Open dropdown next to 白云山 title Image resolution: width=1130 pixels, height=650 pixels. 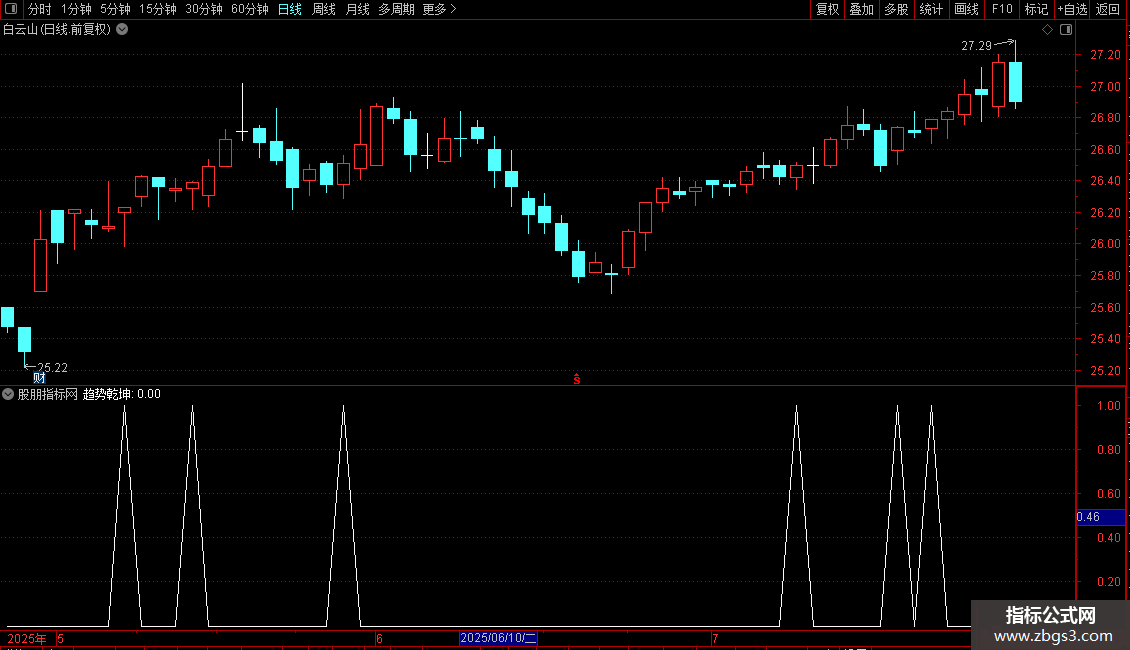[x=123, y=29]
